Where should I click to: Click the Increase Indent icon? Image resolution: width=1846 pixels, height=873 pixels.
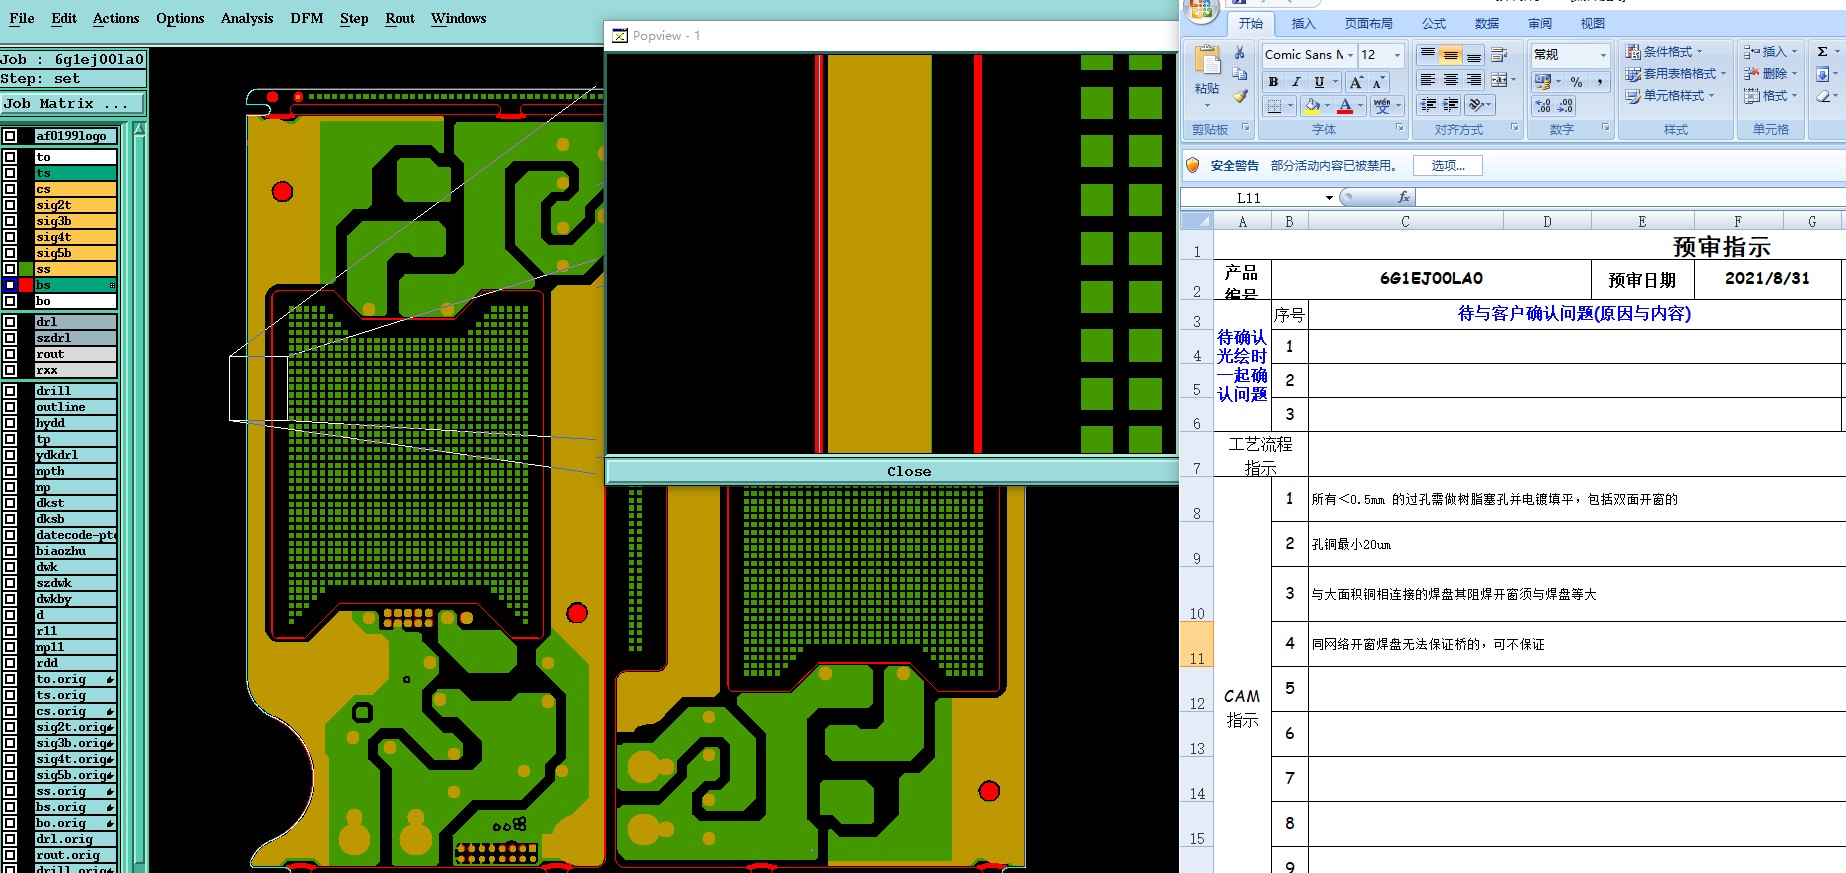[1450, 104]
